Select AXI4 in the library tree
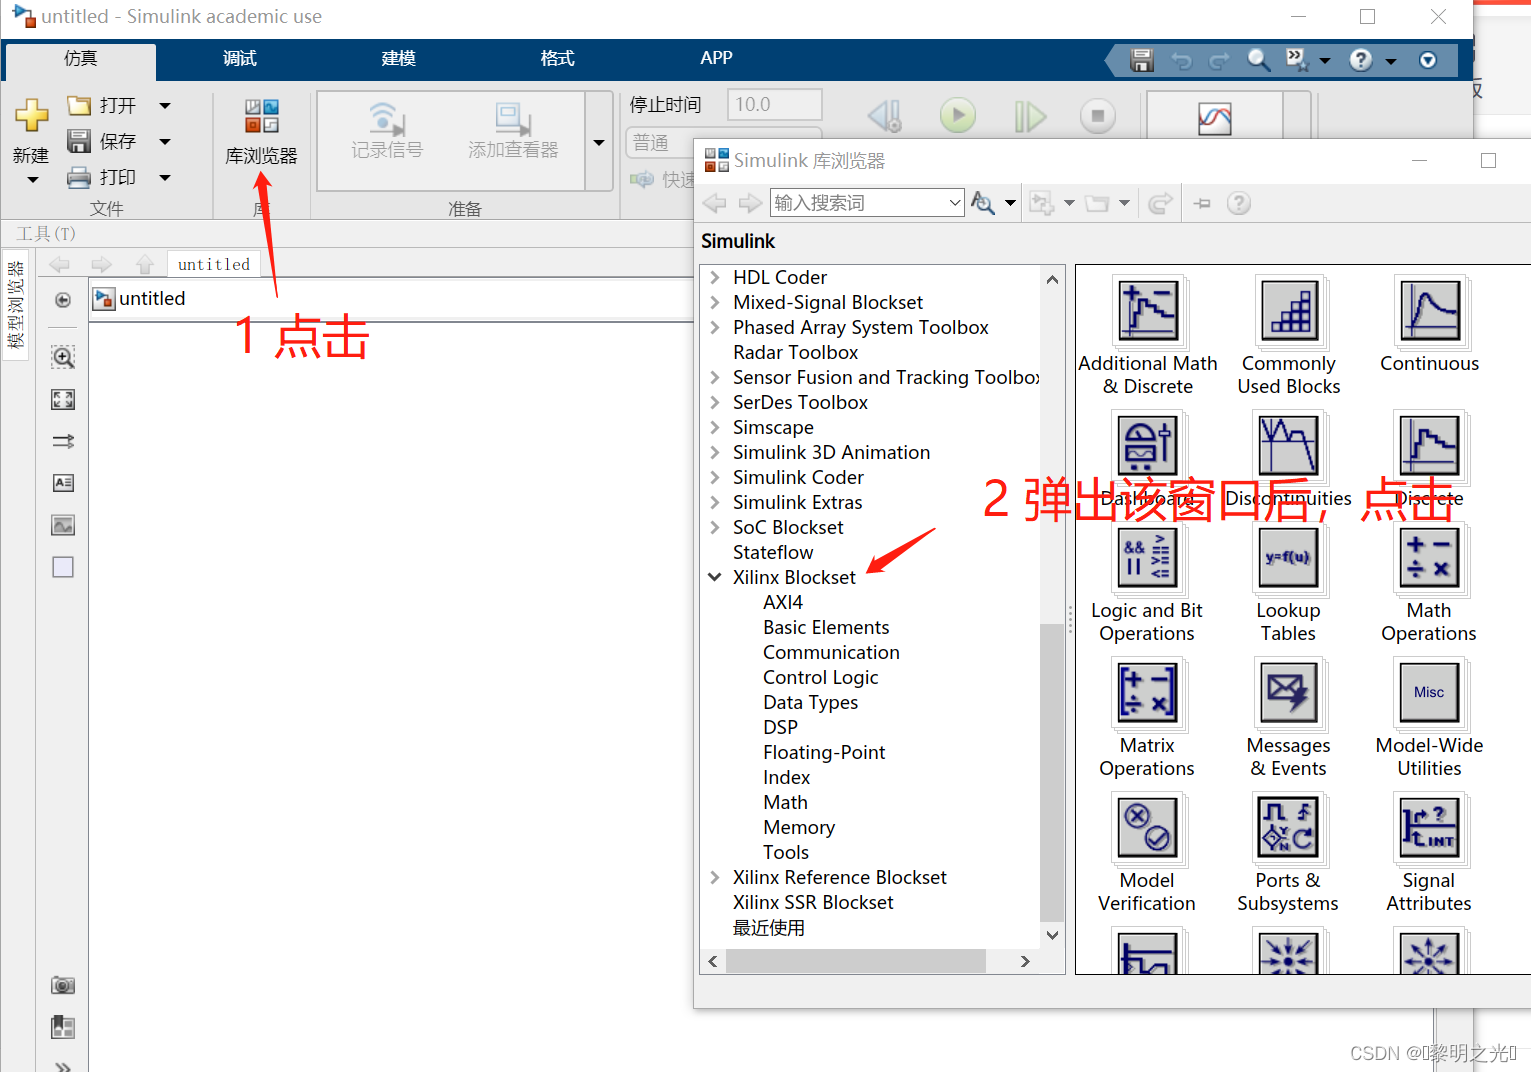The width and height of the screenshot is (1531, 1072). click(783, 602)
